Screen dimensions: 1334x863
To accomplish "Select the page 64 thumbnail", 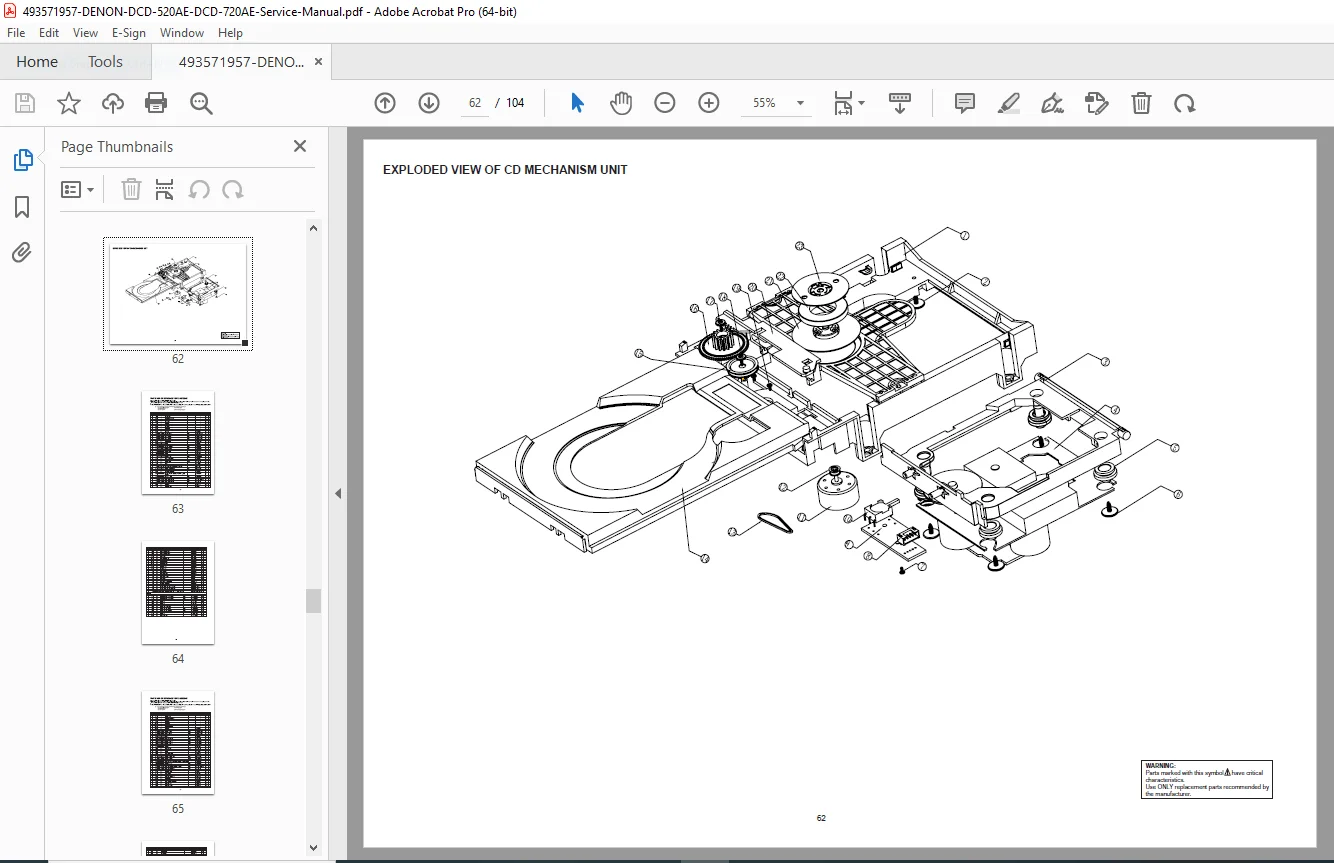I will 178,593.
